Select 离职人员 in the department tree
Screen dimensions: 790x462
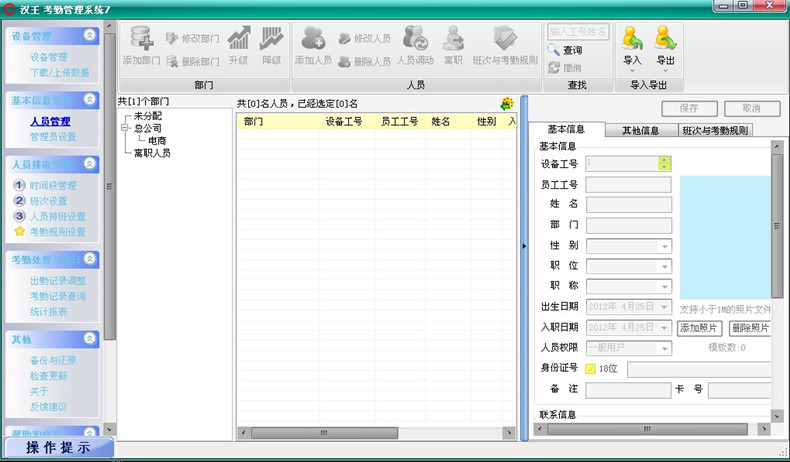(152, 153)
